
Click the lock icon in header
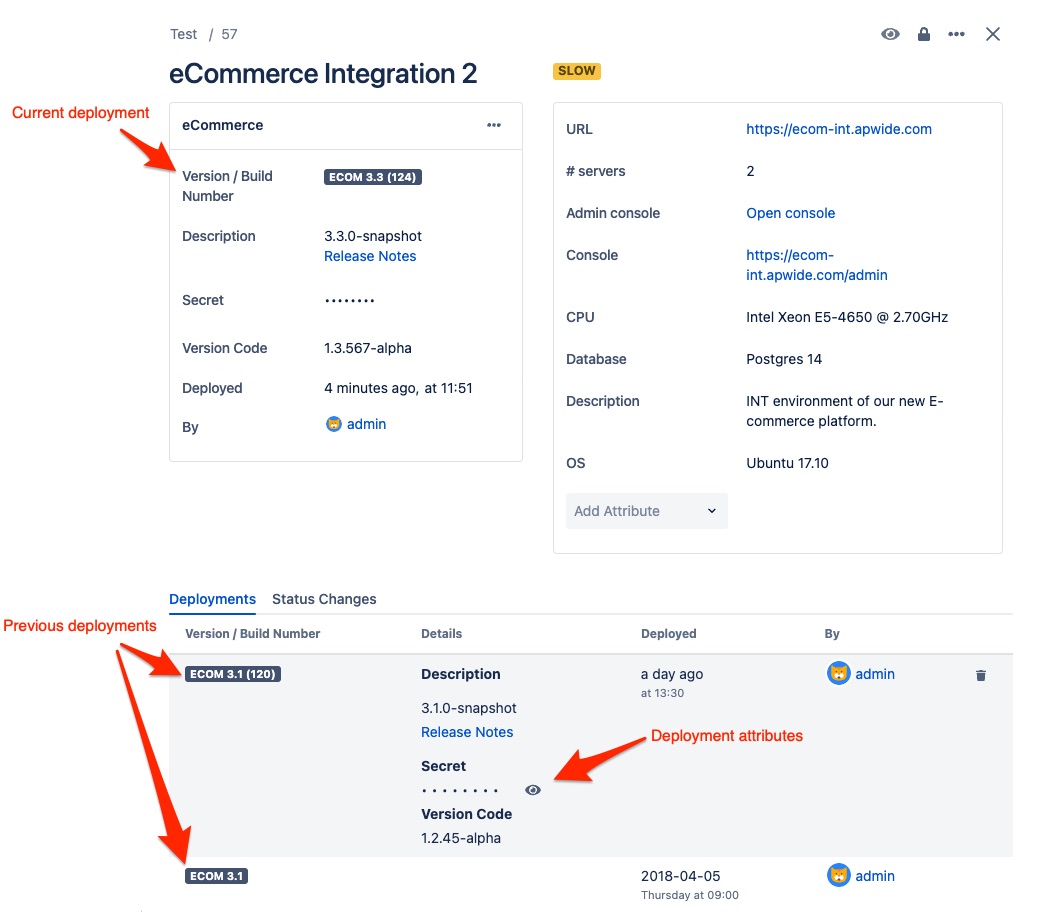tap(924, 34)
